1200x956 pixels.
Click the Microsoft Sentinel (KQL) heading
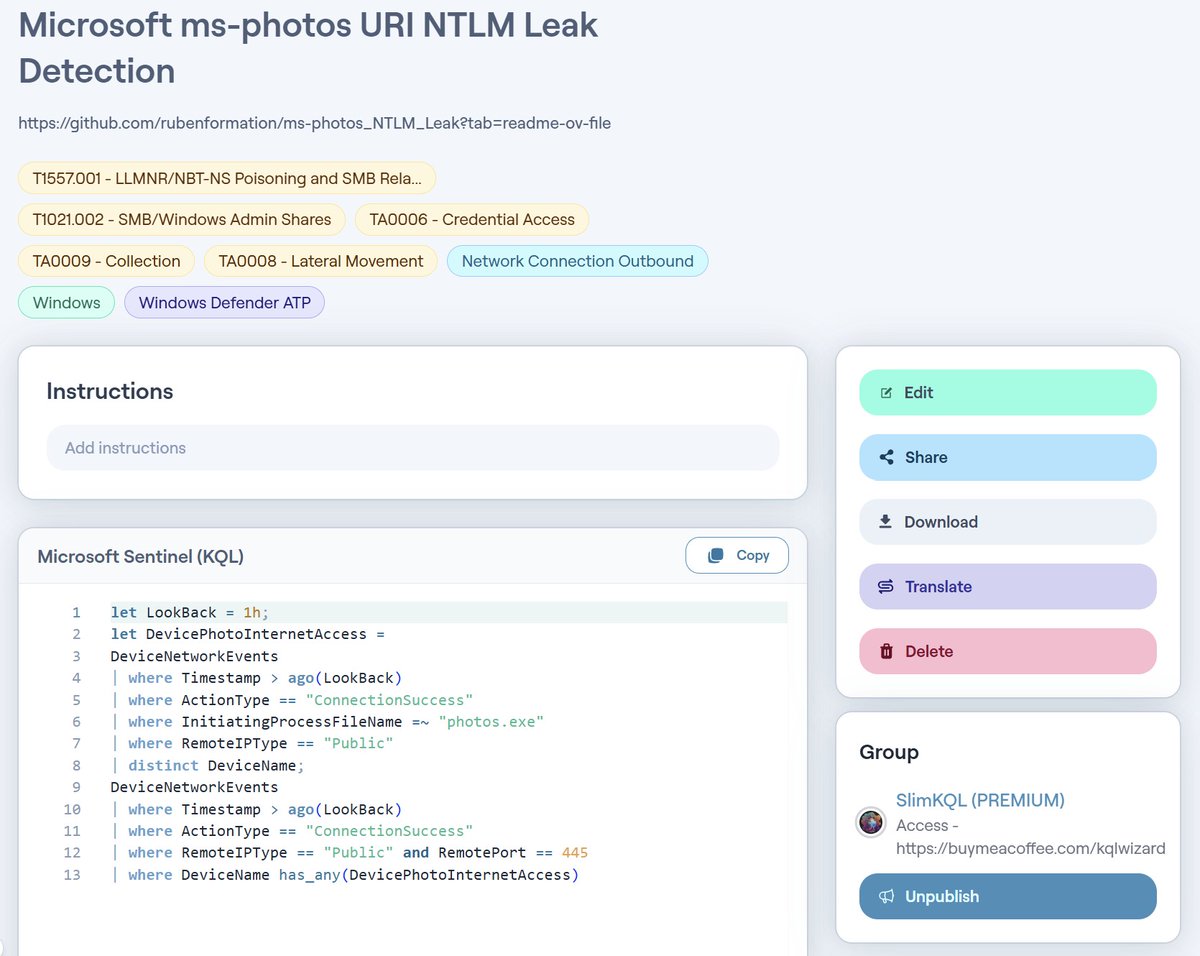coord(141,556)
